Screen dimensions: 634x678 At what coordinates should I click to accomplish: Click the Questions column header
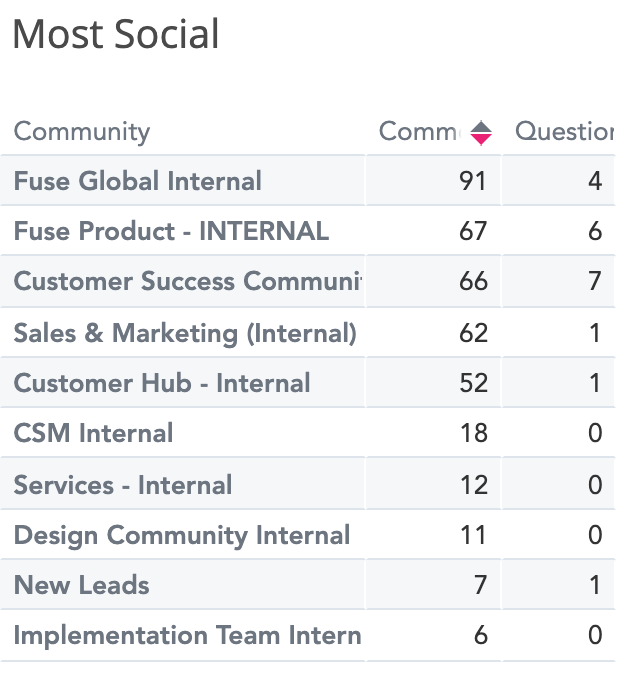point(563,131)
